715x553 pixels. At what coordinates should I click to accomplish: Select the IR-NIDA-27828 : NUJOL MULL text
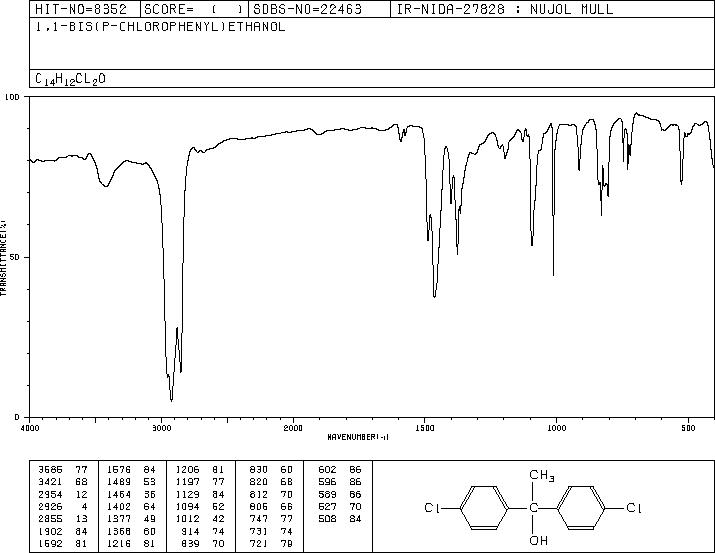(505, 9)
